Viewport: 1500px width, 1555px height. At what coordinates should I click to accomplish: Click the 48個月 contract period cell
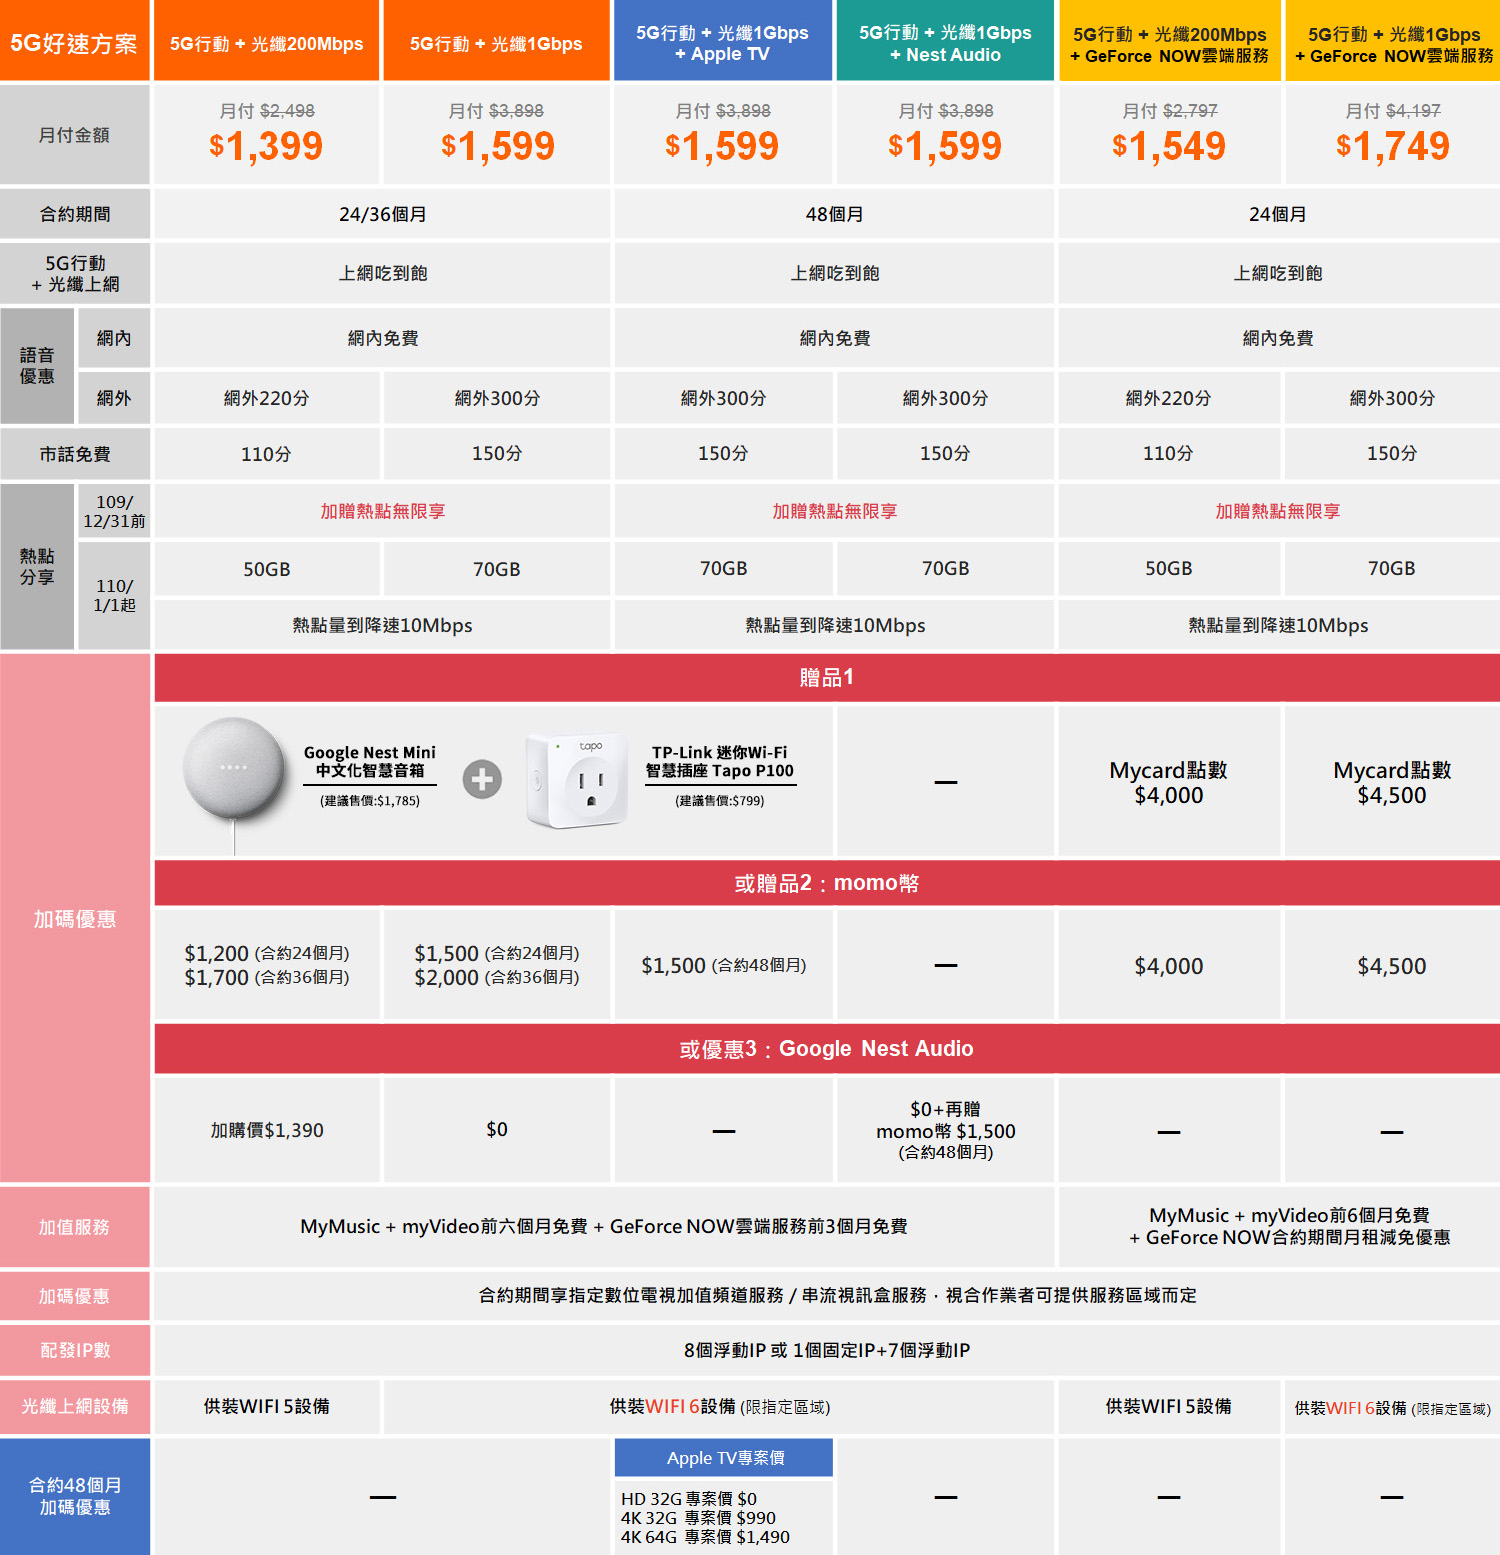(834, 214)
